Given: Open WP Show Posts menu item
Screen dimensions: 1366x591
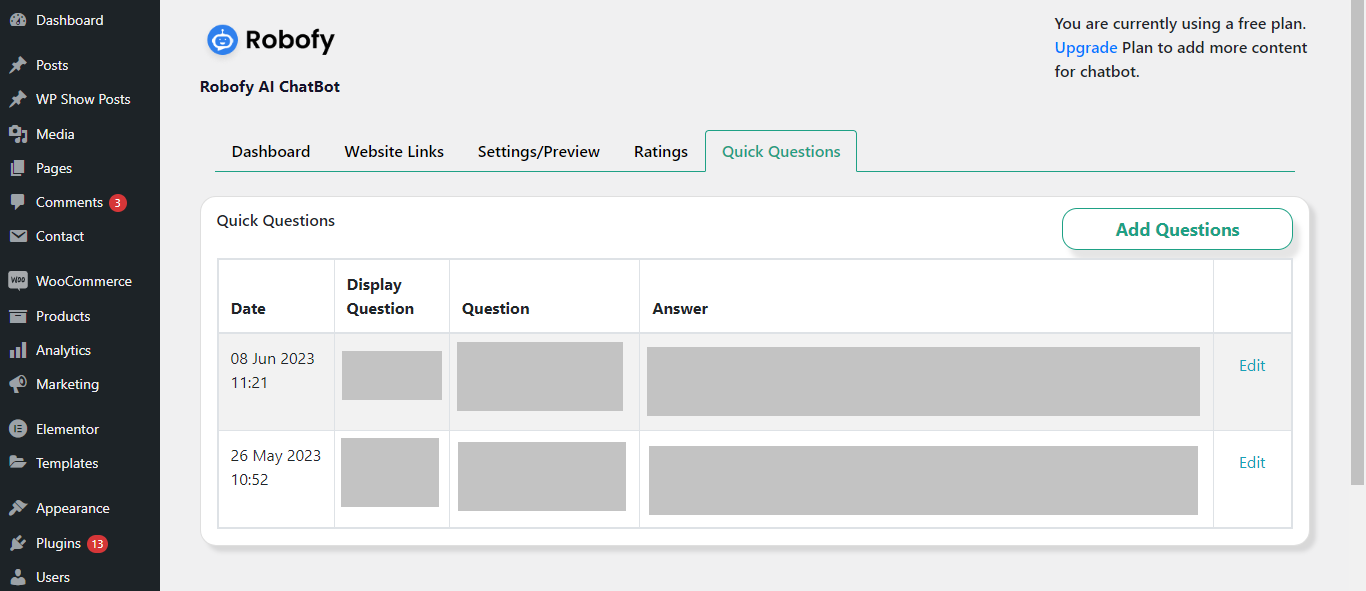Looking at the screenshot, I should click(83, 99).
